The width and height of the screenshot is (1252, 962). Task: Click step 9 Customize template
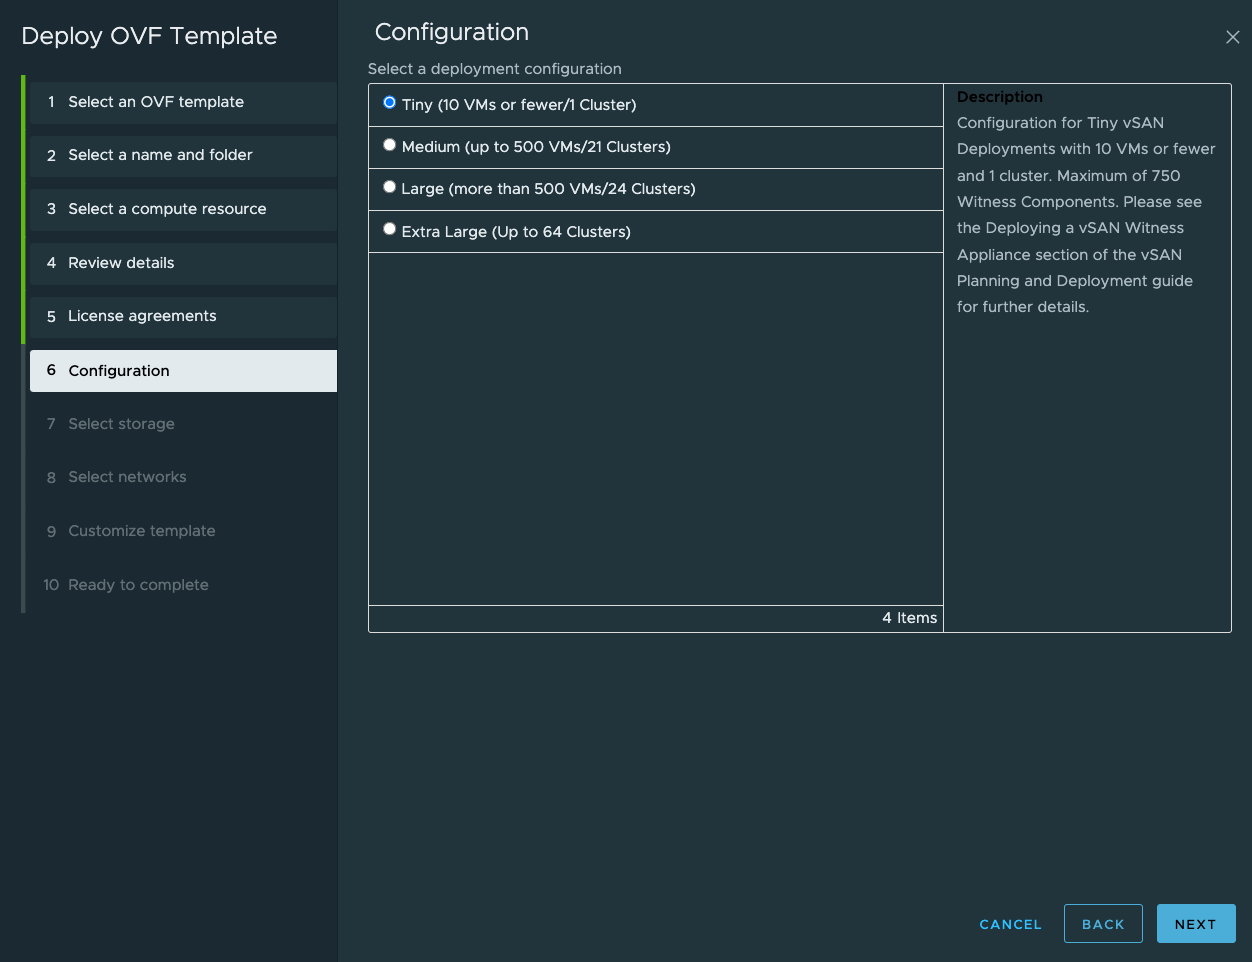click(x=141, y=531)
